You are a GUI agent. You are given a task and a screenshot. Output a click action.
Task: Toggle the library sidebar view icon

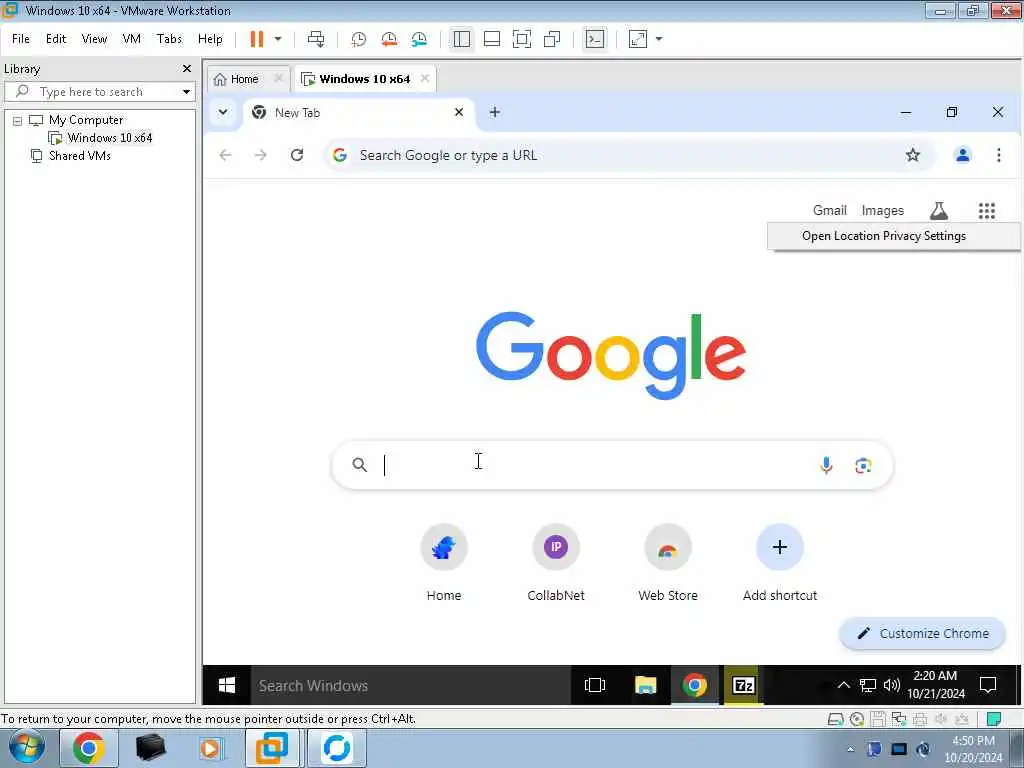(x=462, y=39)
